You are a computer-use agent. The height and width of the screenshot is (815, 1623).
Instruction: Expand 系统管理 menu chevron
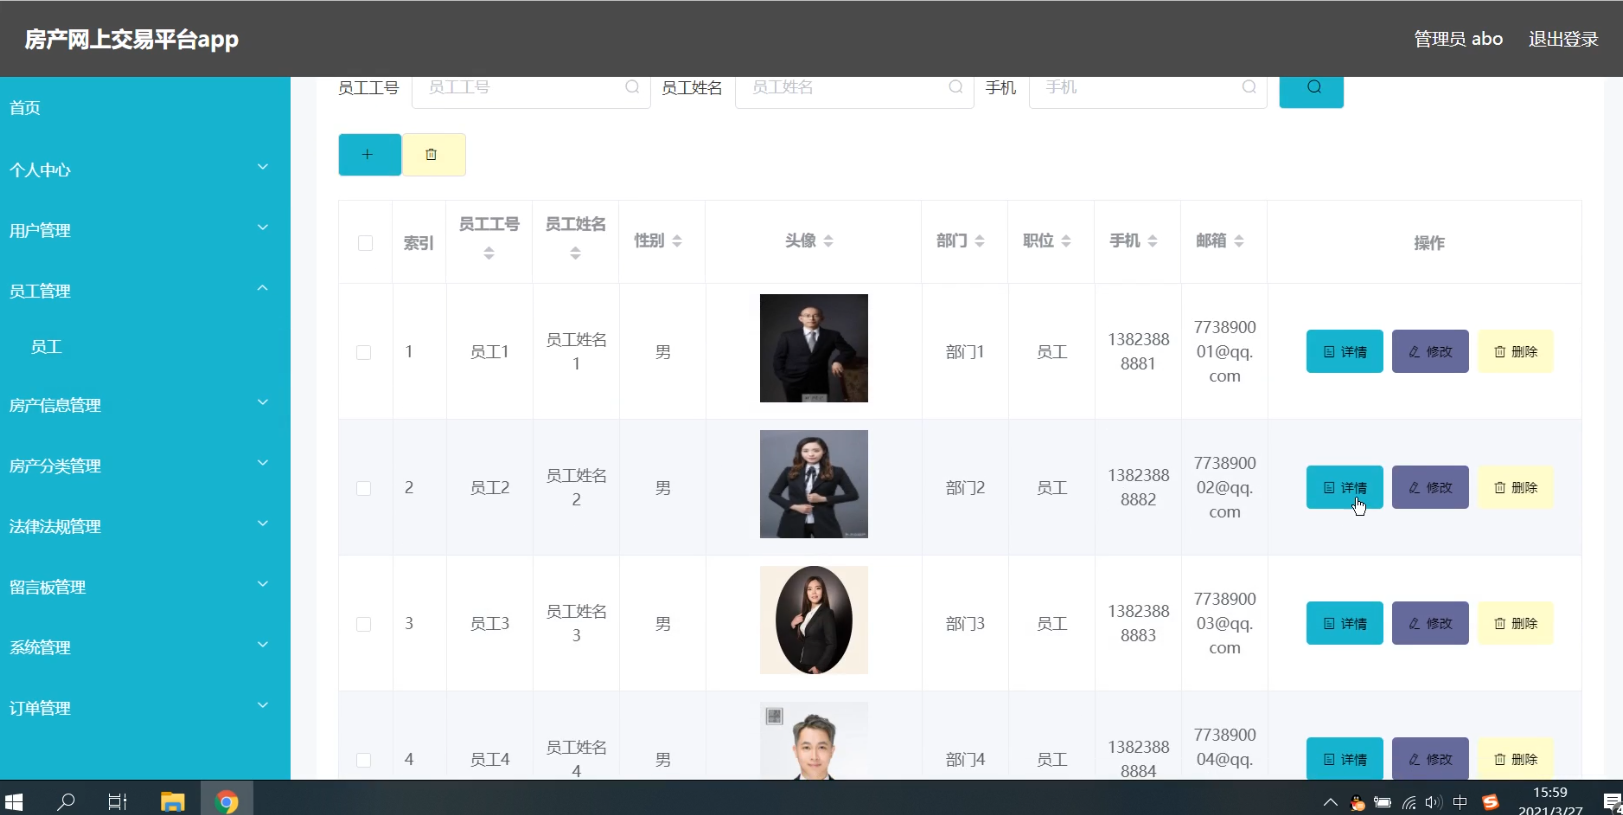[263, 645]
